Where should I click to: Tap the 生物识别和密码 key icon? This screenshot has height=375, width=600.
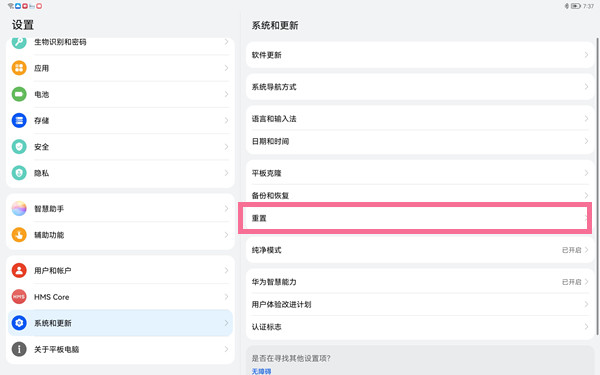tap(19, 42)
